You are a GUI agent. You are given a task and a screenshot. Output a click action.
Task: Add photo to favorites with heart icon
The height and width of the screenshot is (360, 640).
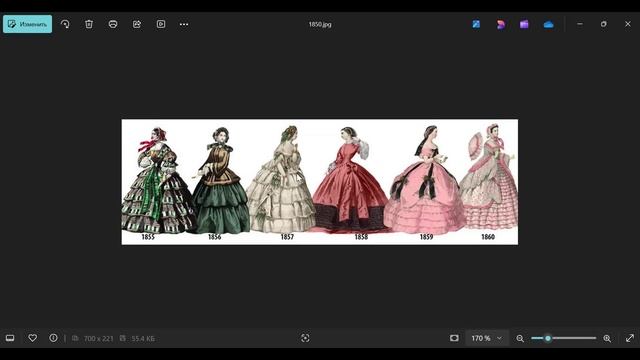coord(33,338)
